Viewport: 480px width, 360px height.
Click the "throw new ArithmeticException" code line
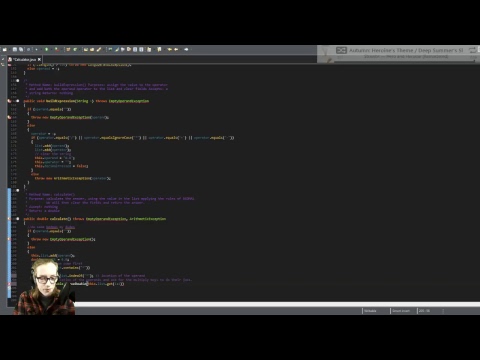[73, 178]
